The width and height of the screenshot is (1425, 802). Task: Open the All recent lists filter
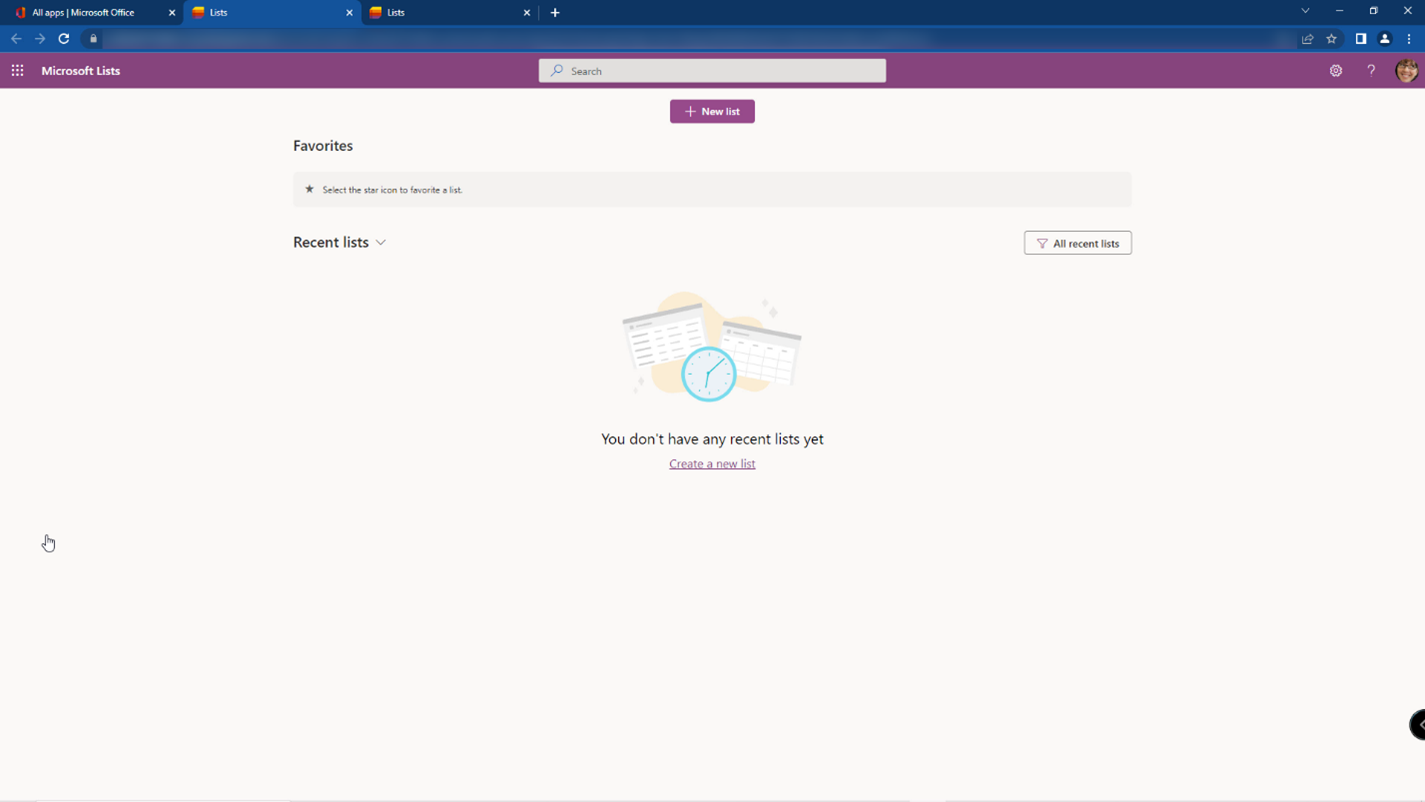pos(1078,243)
